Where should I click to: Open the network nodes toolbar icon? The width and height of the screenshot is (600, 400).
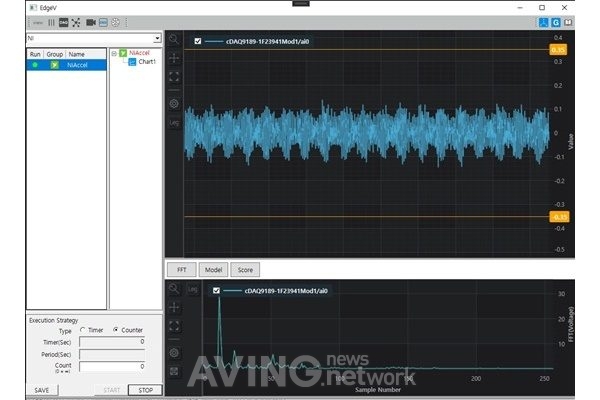(76, 23)
